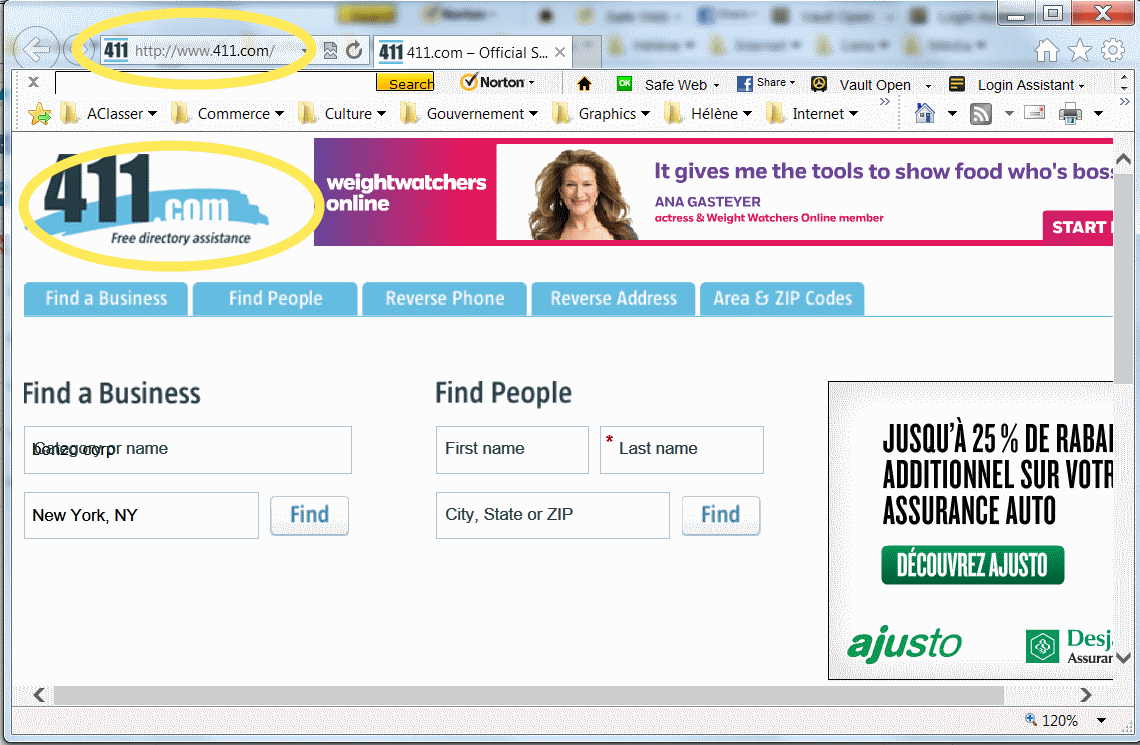The height and width of the screenshot is (745, 1140).
Task: Close the 411.com browser tab
Action: [x=560, y=52]
